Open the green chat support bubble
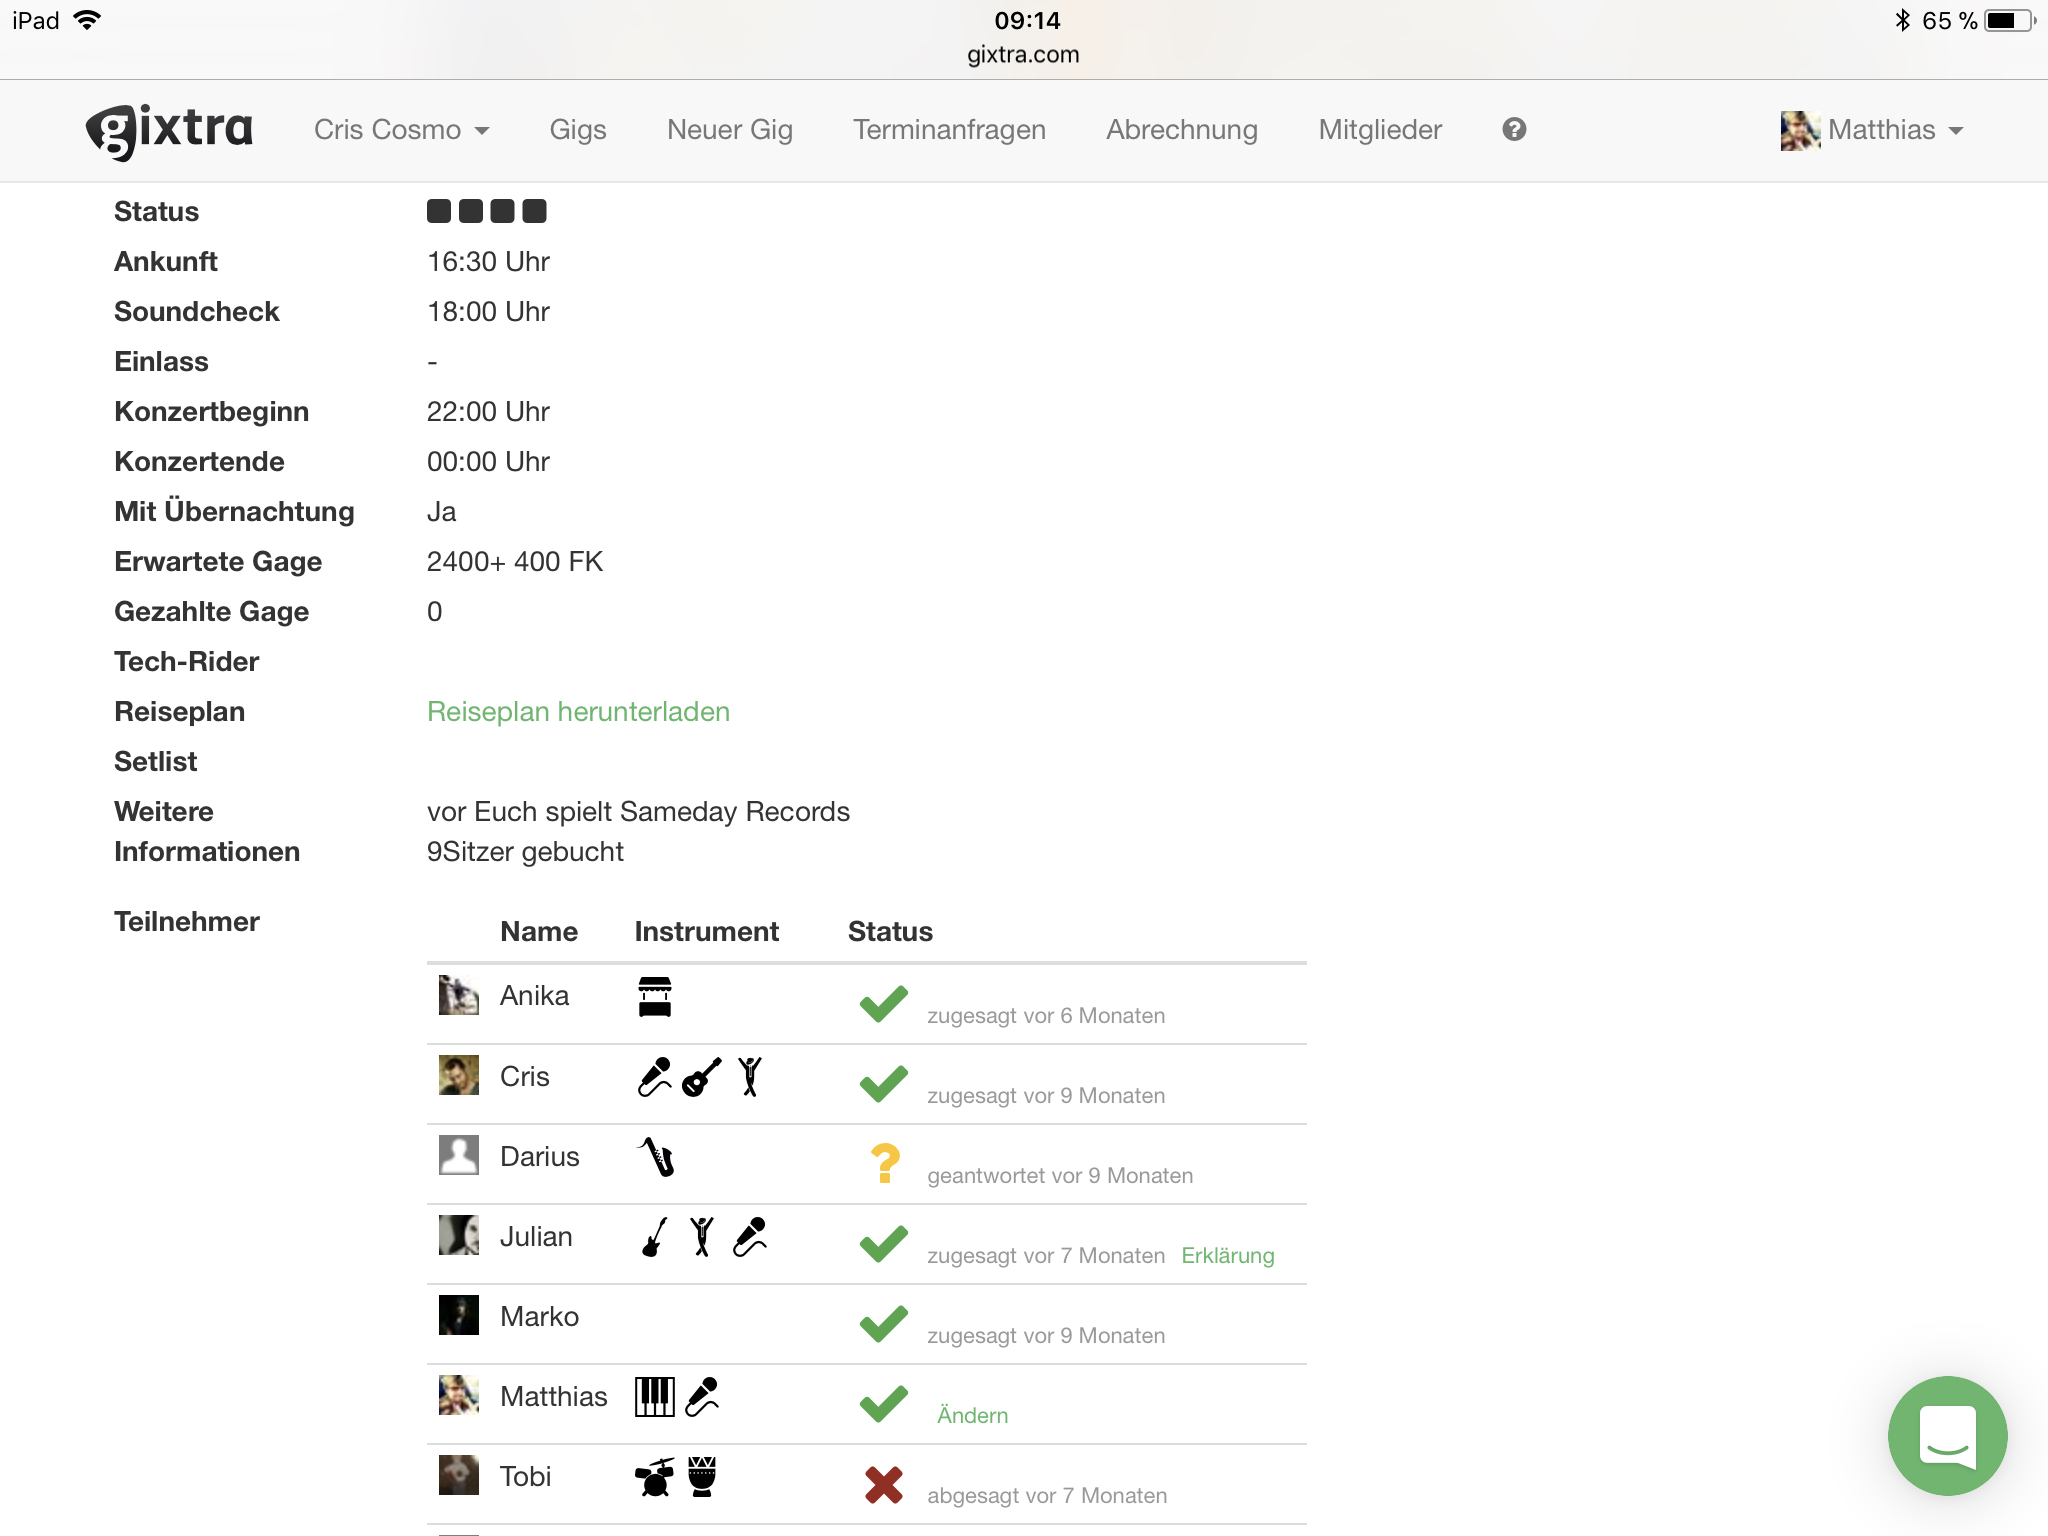2048x1536 pixels. click(x=1946, y=1435)
